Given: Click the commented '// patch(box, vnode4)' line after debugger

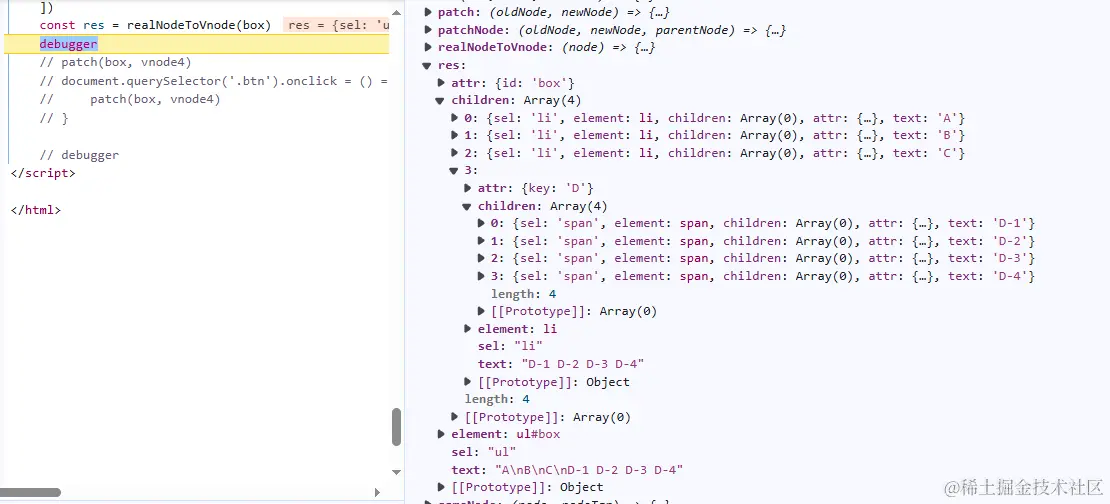Looking at the screenshot, I should tap(115, 62).
